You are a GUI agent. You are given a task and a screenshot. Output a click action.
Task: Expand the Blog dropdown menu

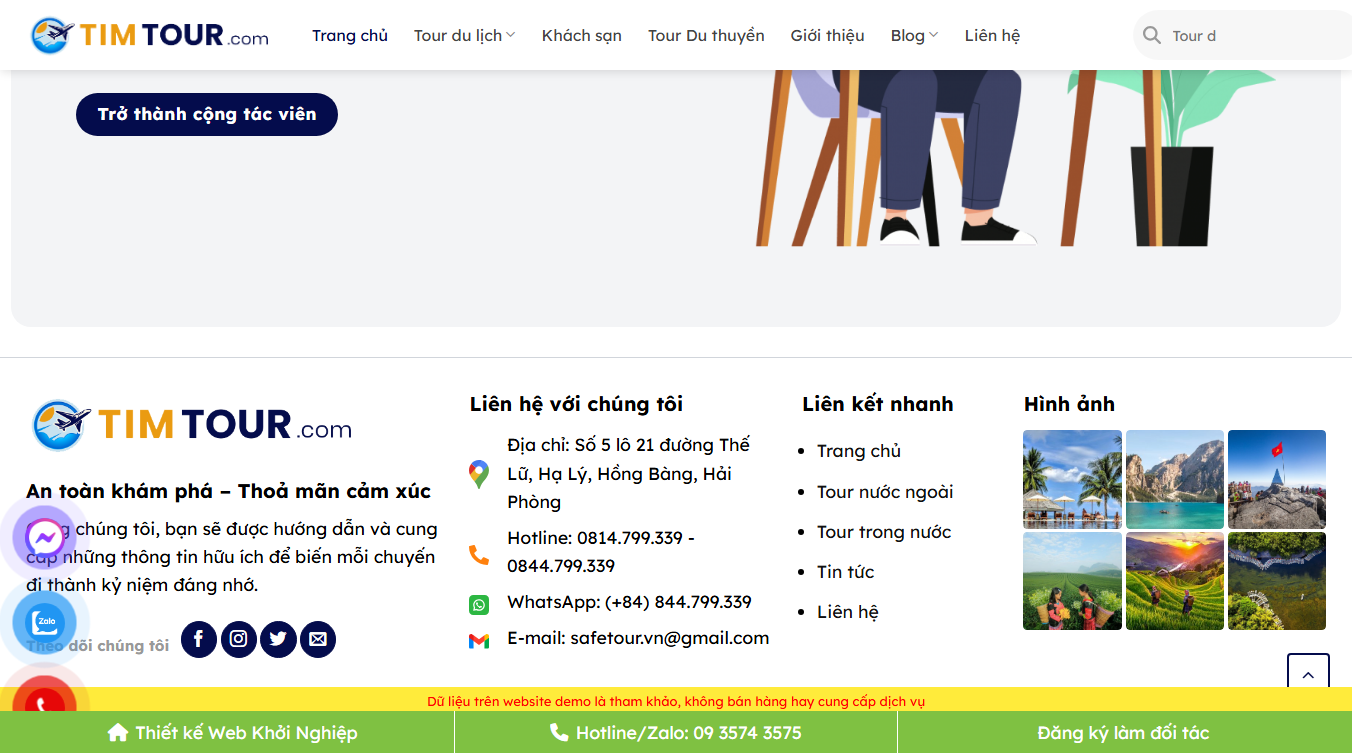click(x=912, y=34)
